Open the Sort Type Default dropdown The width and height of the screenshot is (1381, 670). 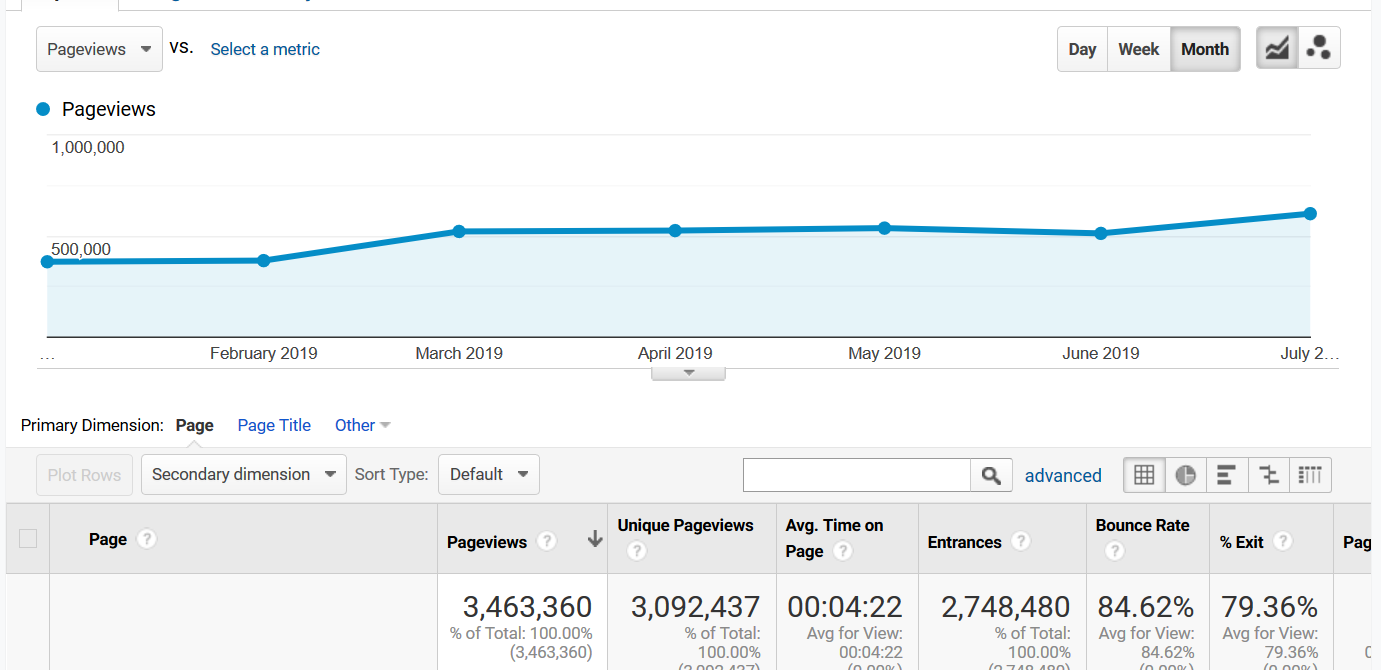point(488,474)
